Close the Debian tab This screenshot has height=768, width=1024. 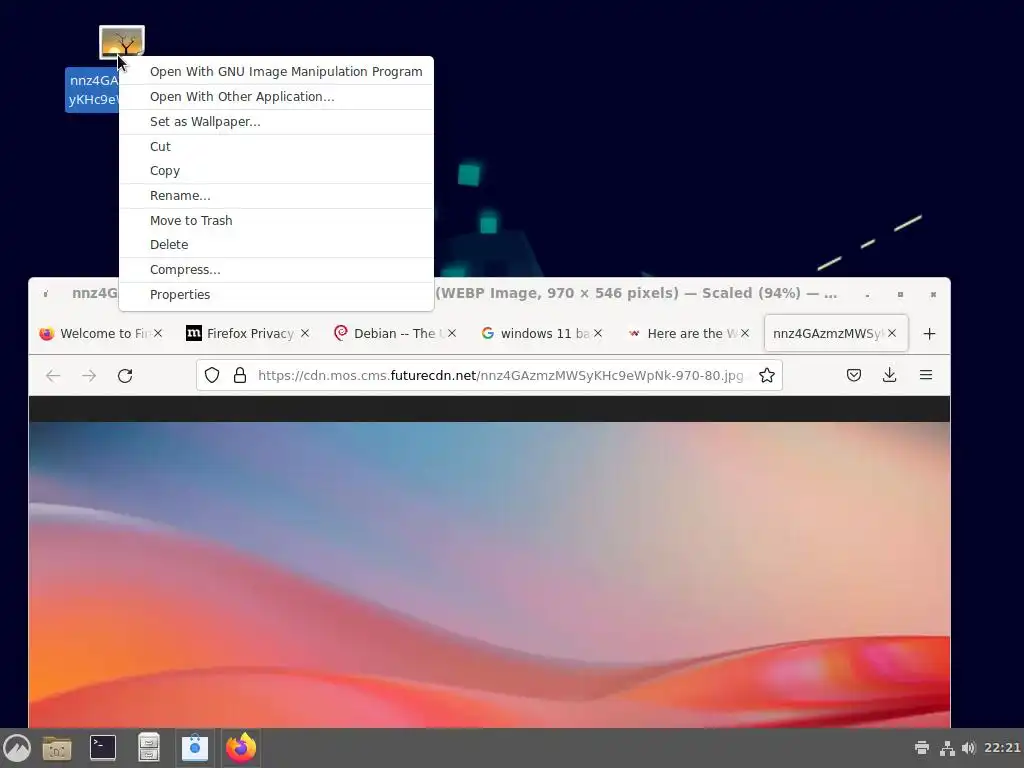click(452, 334)
